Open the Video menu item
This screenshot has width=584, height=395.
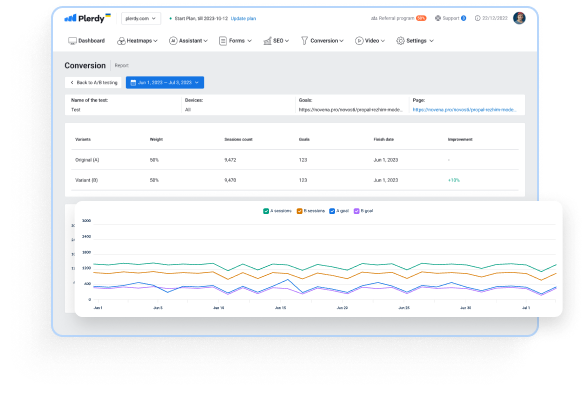coord(370,41)
